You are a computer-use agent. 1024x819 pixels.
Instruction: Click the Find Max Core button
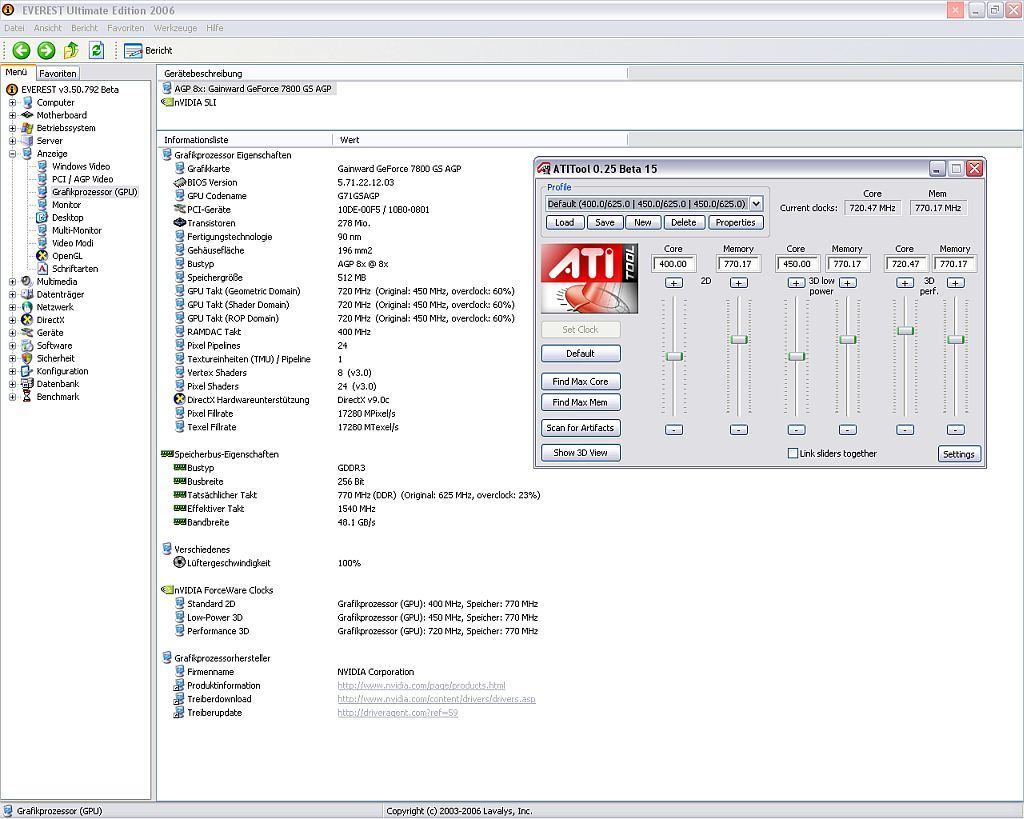click(580, 382)
